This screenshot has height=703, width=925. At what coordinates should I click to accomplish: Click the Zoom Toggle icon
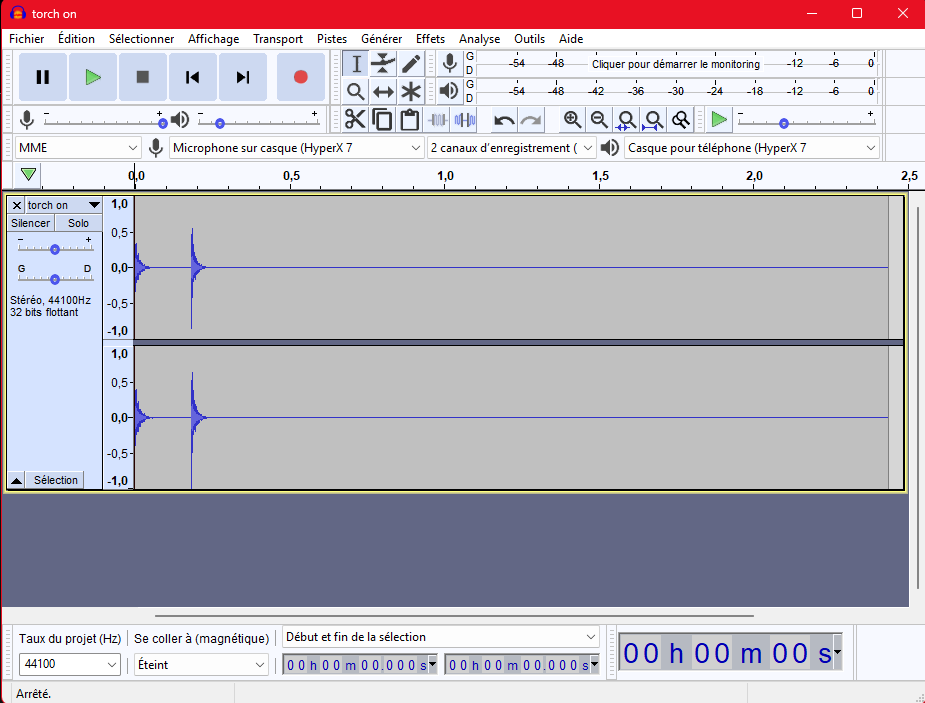680,120
